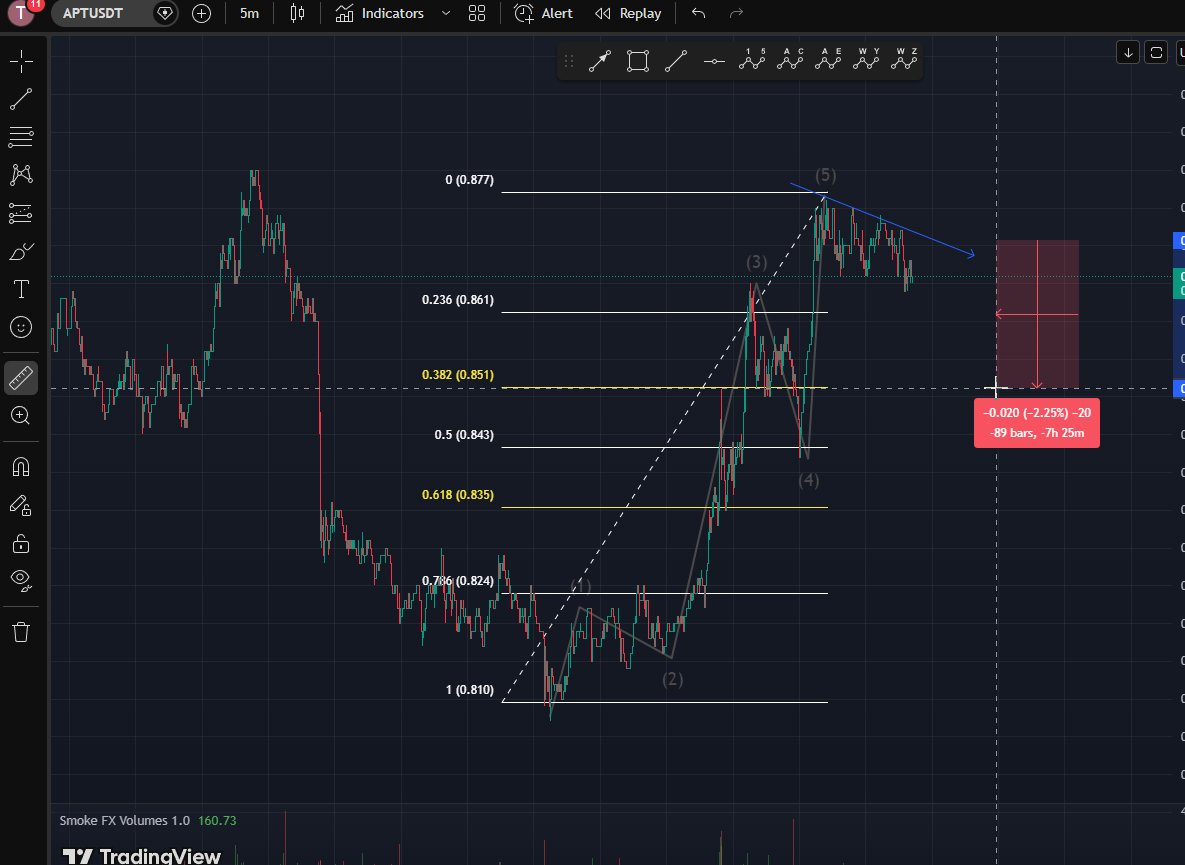Select the 0.236 (0.861) Fibonacci level label

[x=458, y=300]
